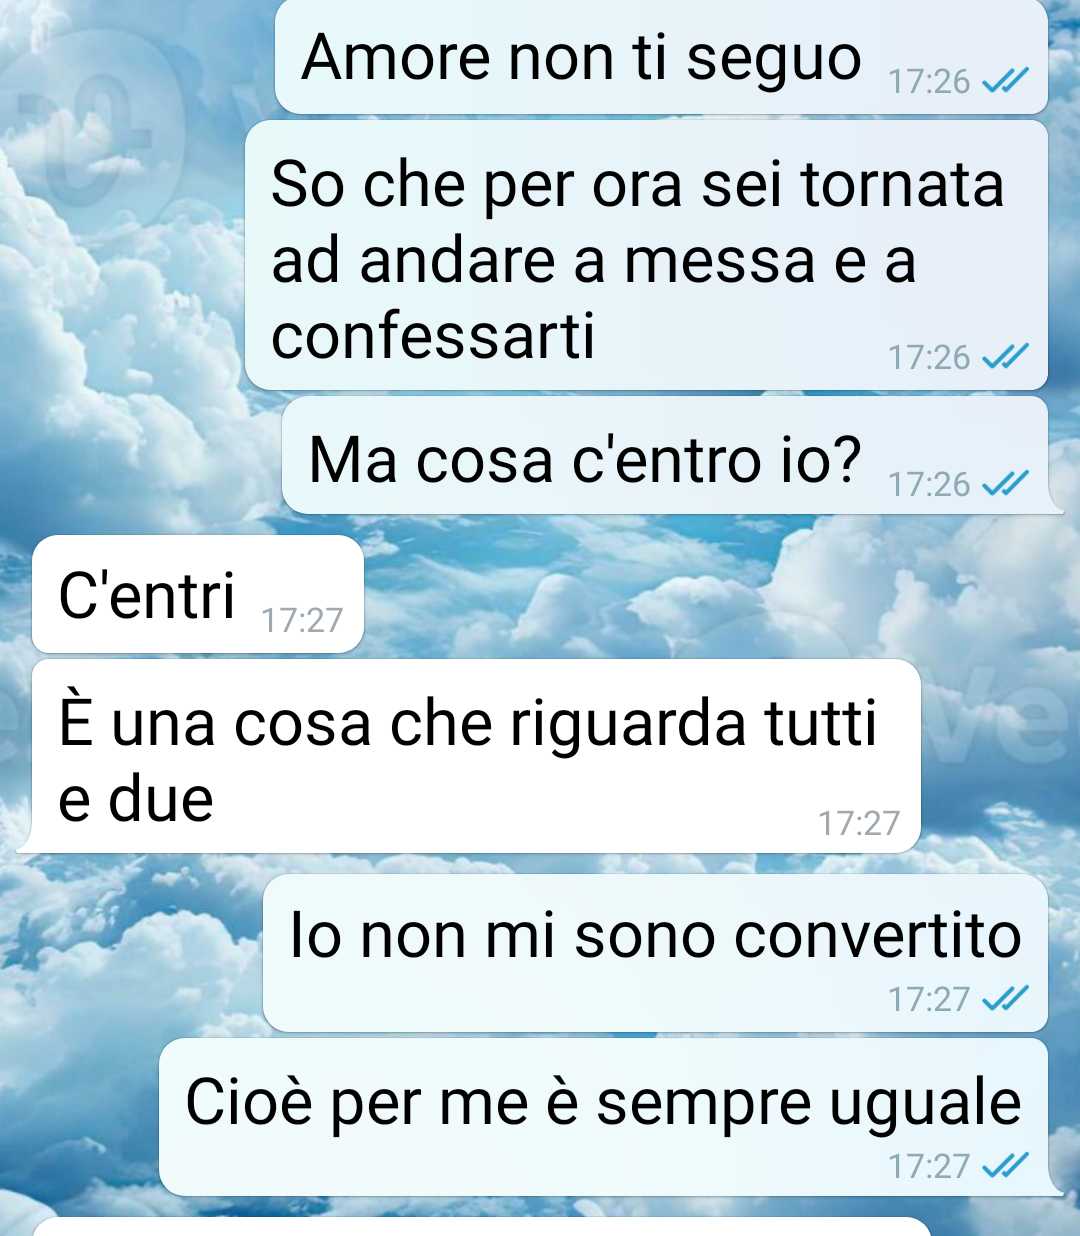Tap partially visible message bubble at bottom
Viewport: 1080px width, 1236px height.
click(x=482, y=1227)
